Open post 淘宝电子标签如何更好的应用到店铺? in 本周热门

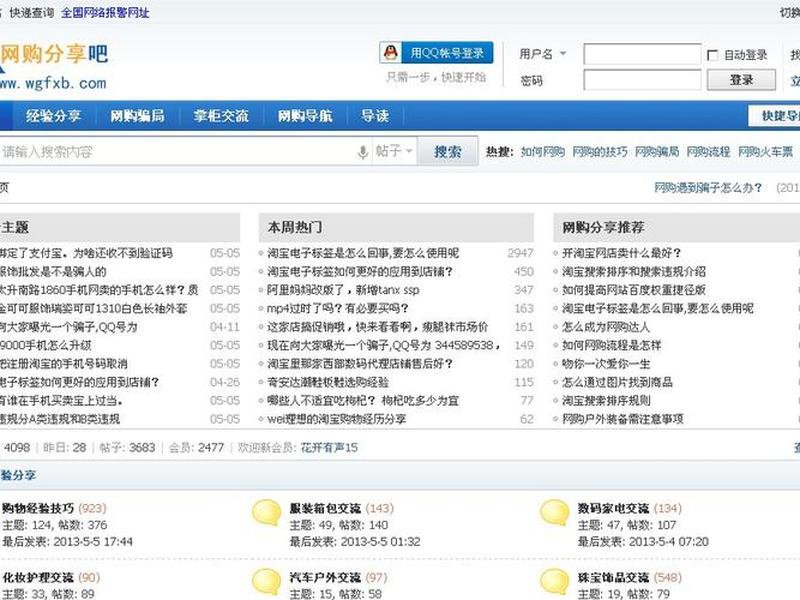360,271
